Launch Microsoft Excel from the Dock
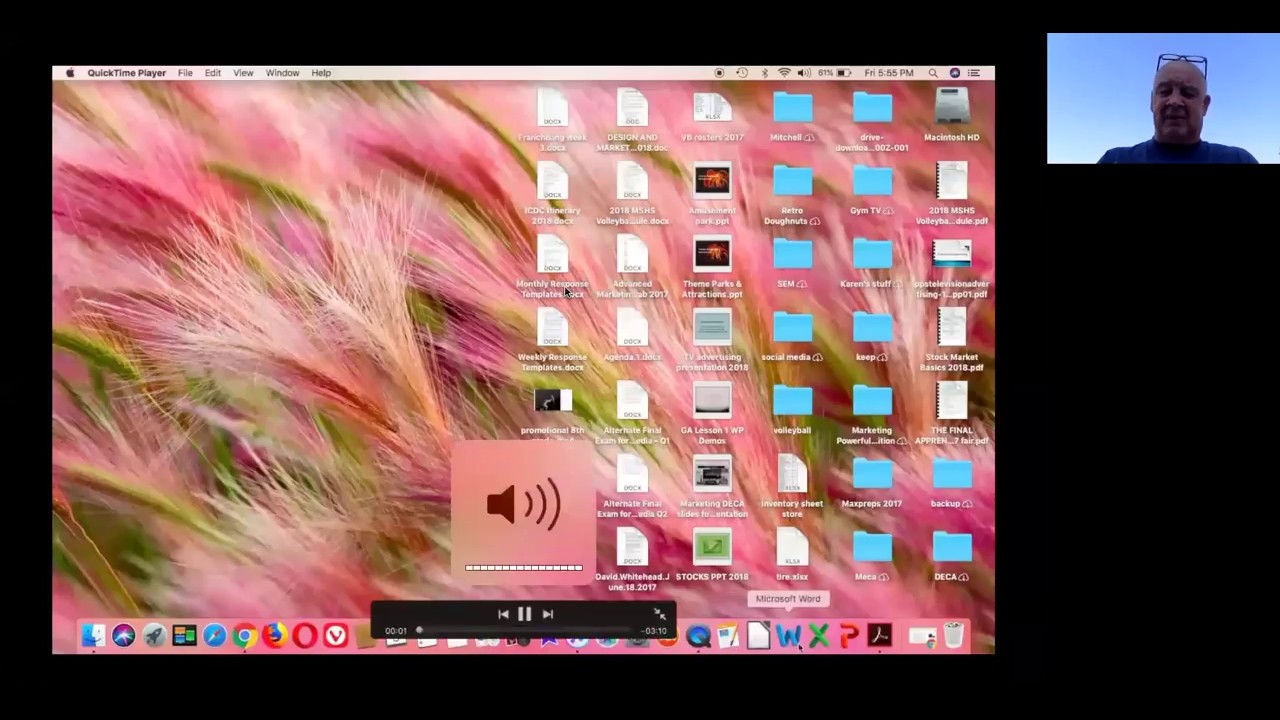This screenshot has width=1280, height=720. tap(819, 636)
